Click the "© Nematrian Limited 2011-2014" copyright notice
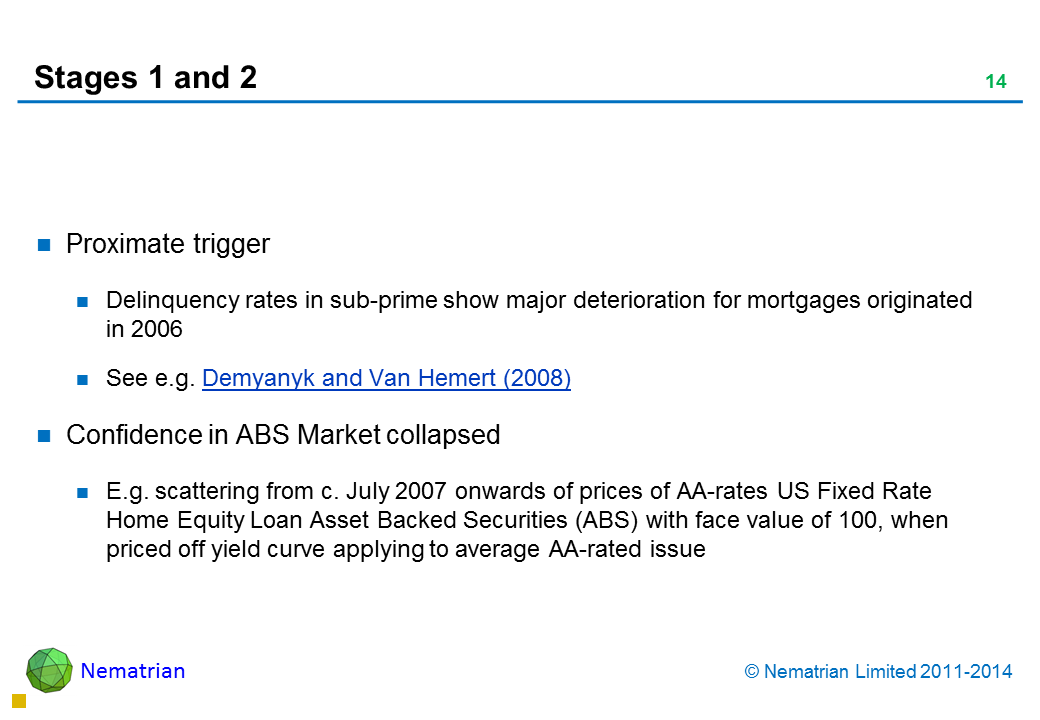The width and height of the screenshot is (1040, 720). coord(879,672)
